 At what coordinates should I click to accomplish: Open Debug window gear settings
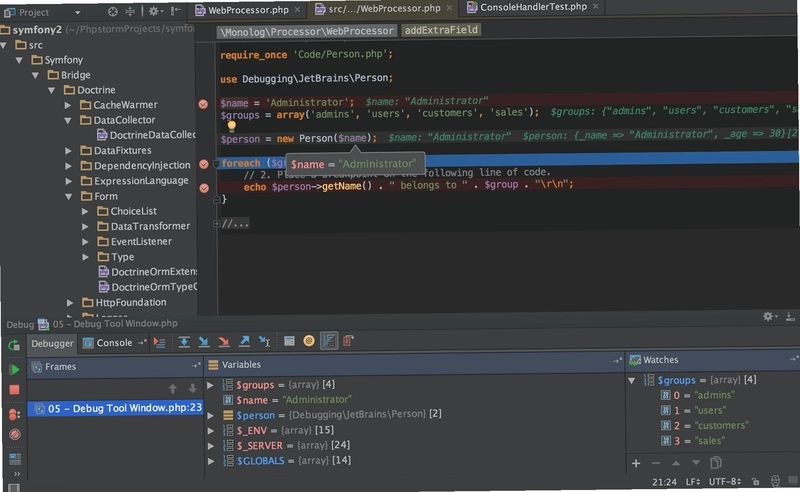(769, 316)
